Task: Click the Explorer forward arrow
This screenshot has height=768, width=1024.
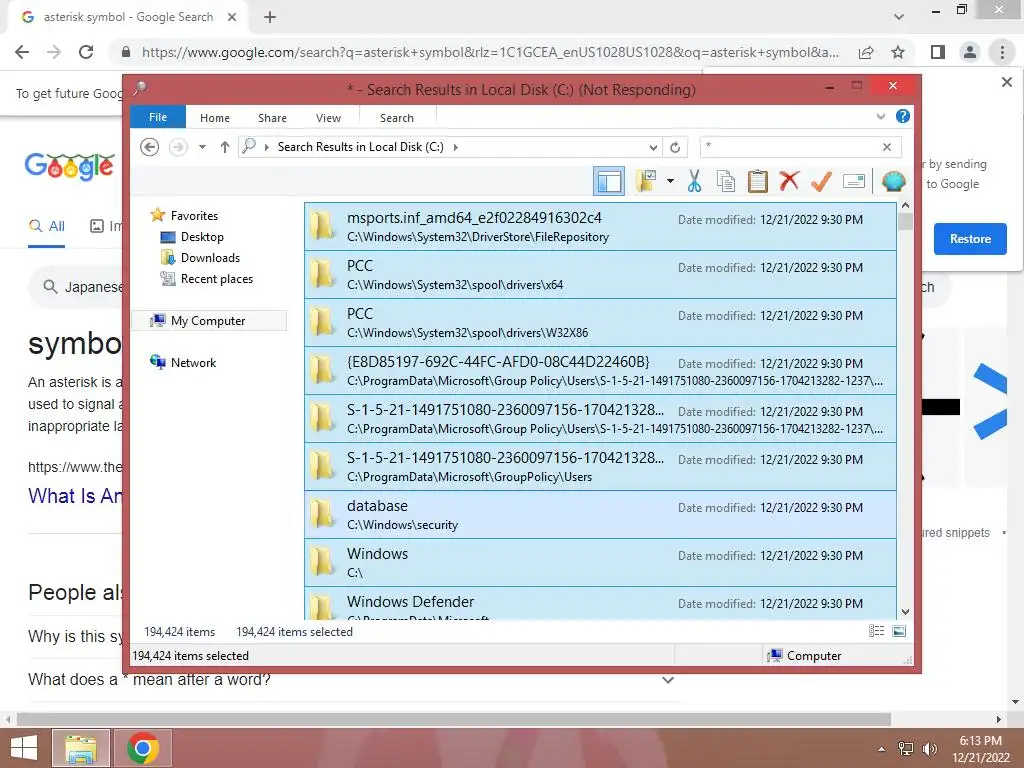Action: pos(178,147)
